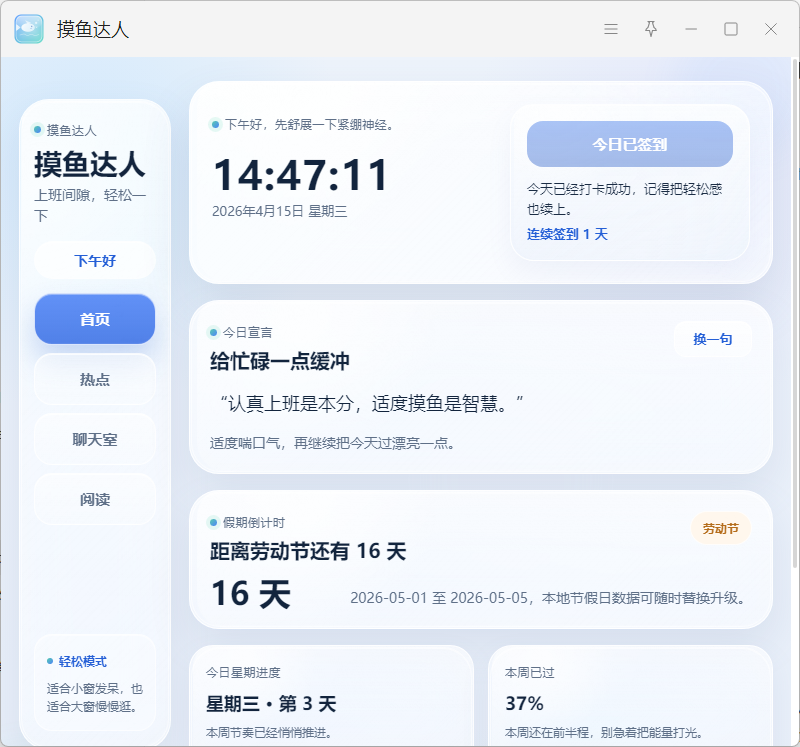The width and height of the screenshot is (800, 747).
Task: Click the 下午好 greeting pill
Action: (x=95, y=260)
